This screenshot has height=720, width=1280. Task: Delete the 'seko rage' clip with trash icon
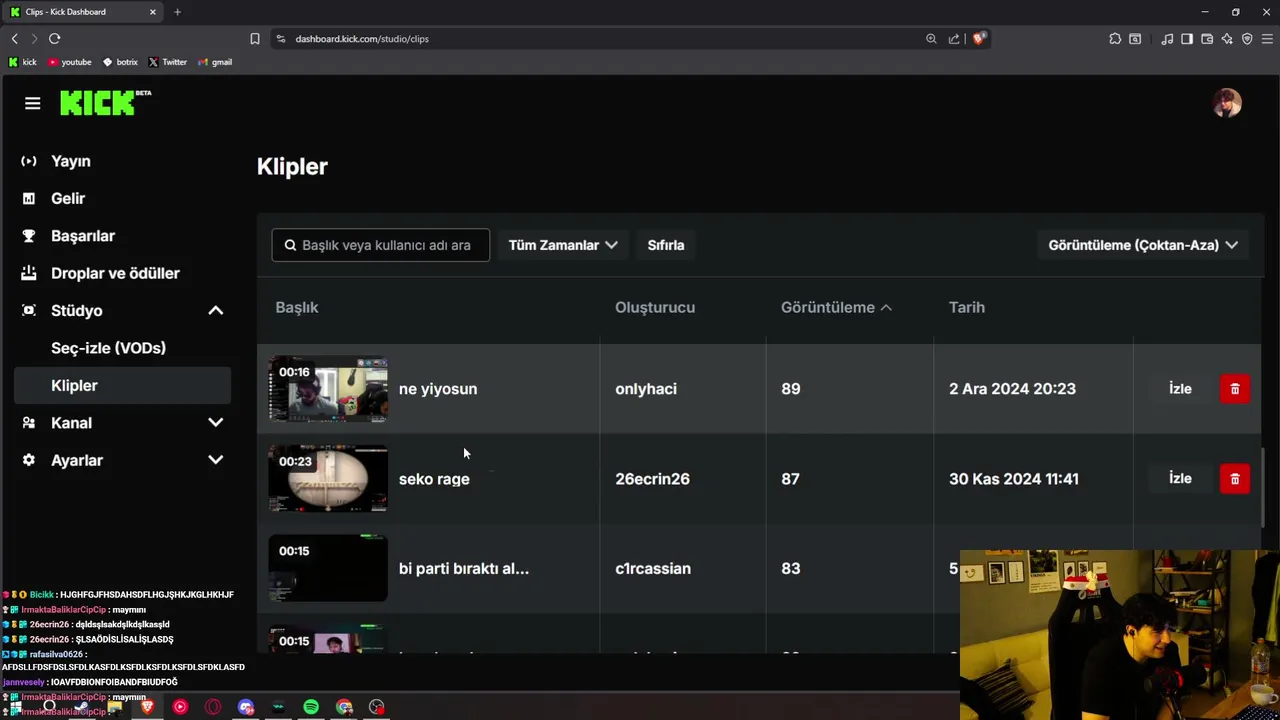click(x=1235, y=479)
